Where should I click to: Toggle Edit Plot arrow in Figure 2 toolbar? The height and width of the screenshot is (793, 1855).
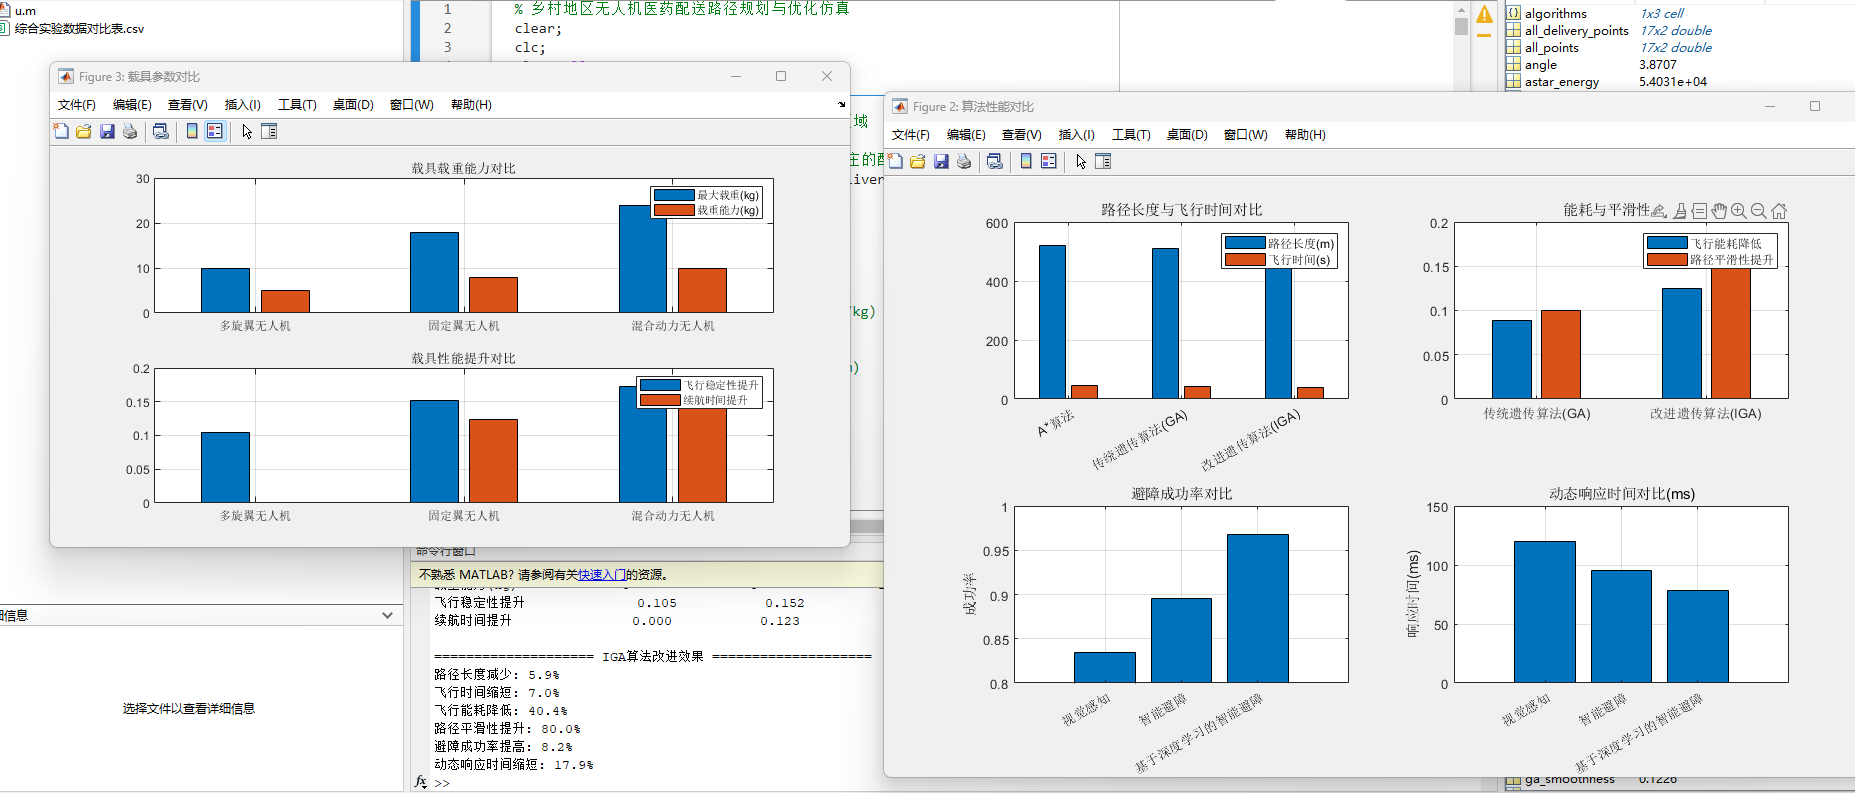coord(1081,161)
